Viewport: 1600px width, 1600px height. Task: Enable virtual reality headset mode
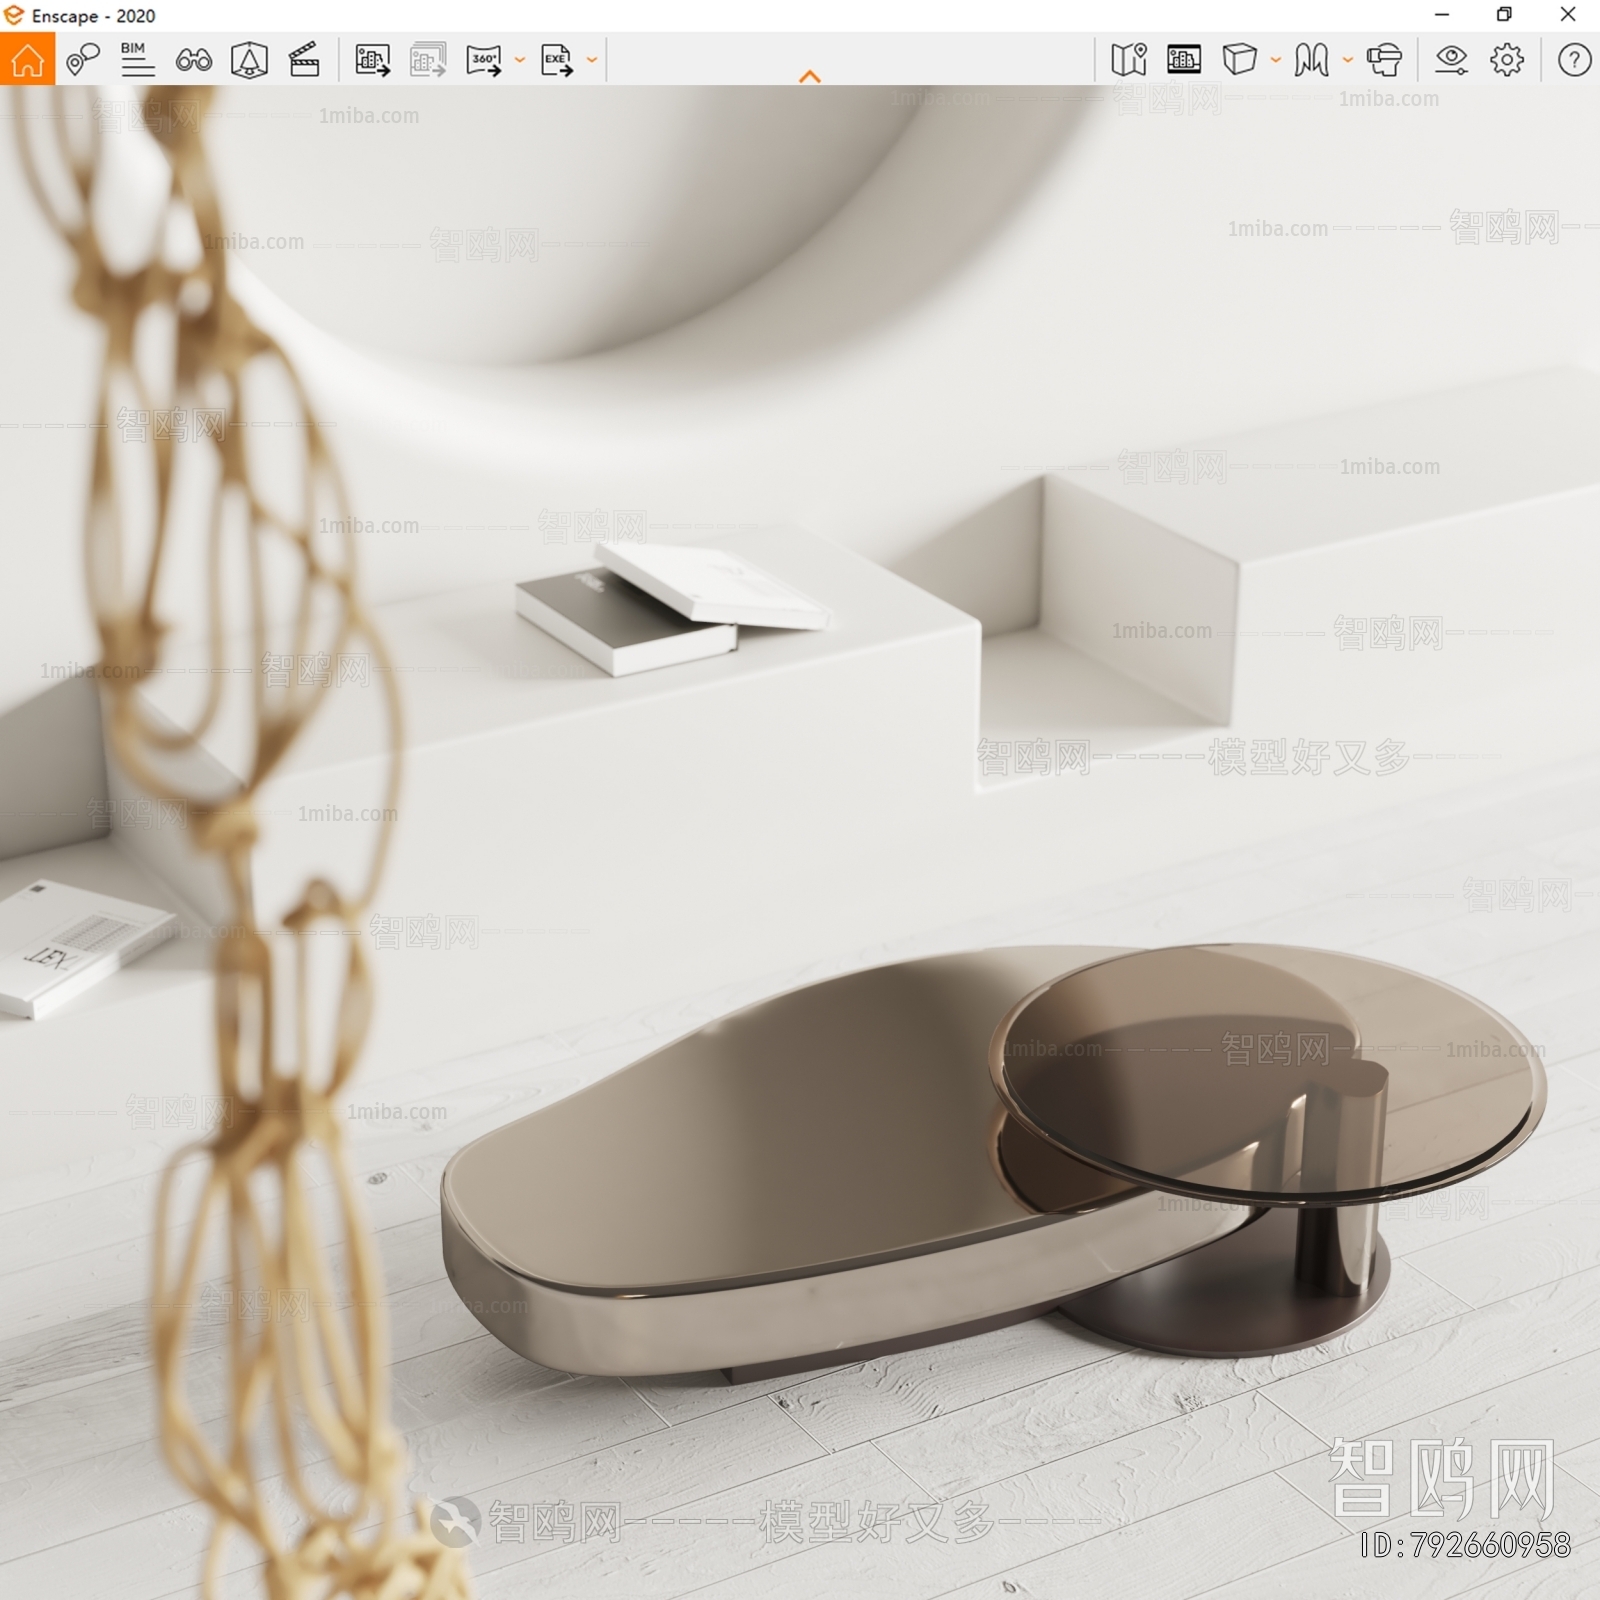(1385, 60)
